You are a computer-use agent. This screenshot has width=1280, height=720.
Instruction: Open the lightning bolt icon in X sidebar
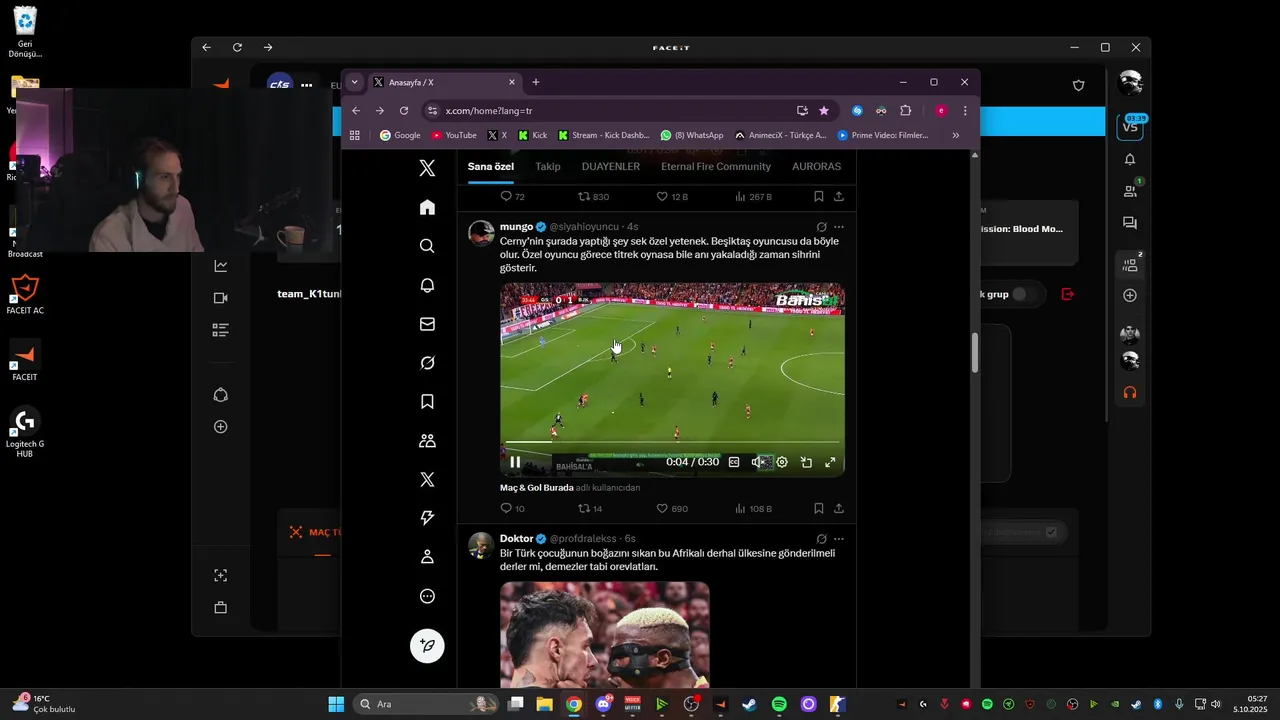(x=427, y=518)
